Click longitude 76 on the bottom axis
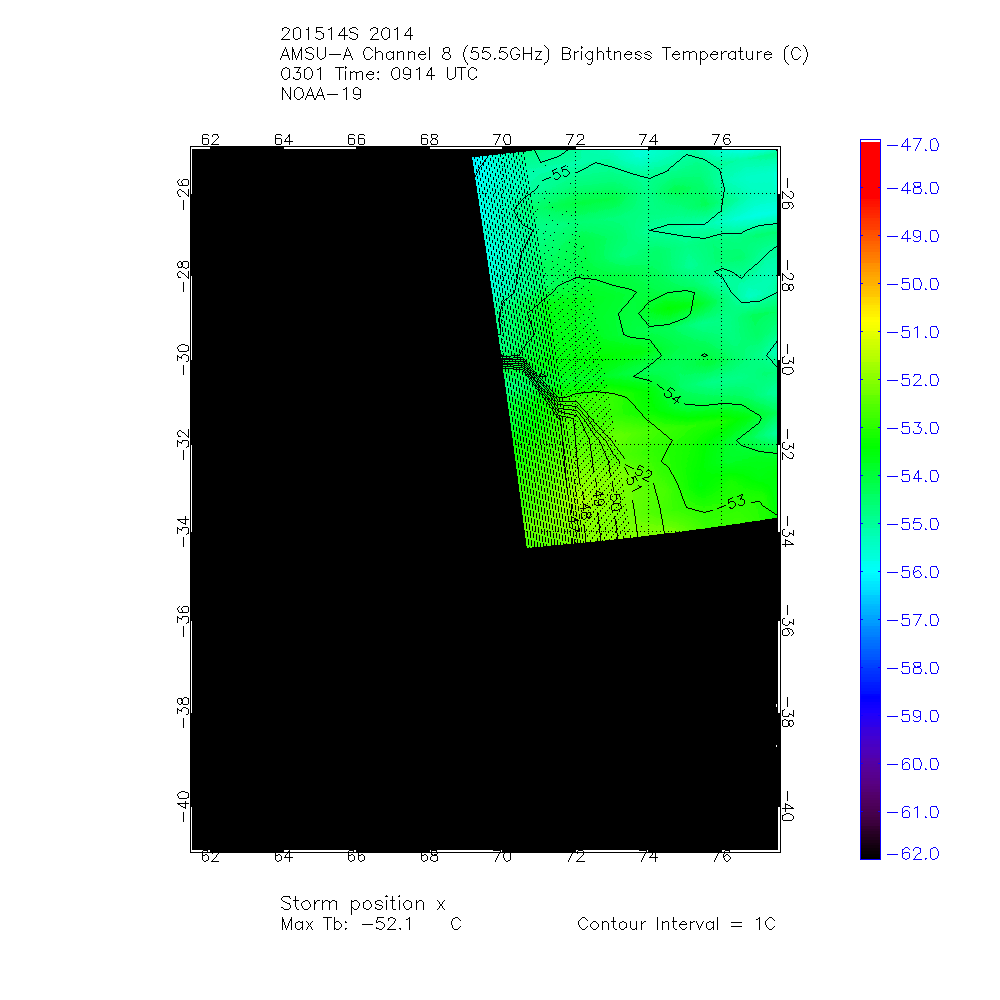The height and width of the screenshot is (1000, 1000). (721, 857)
